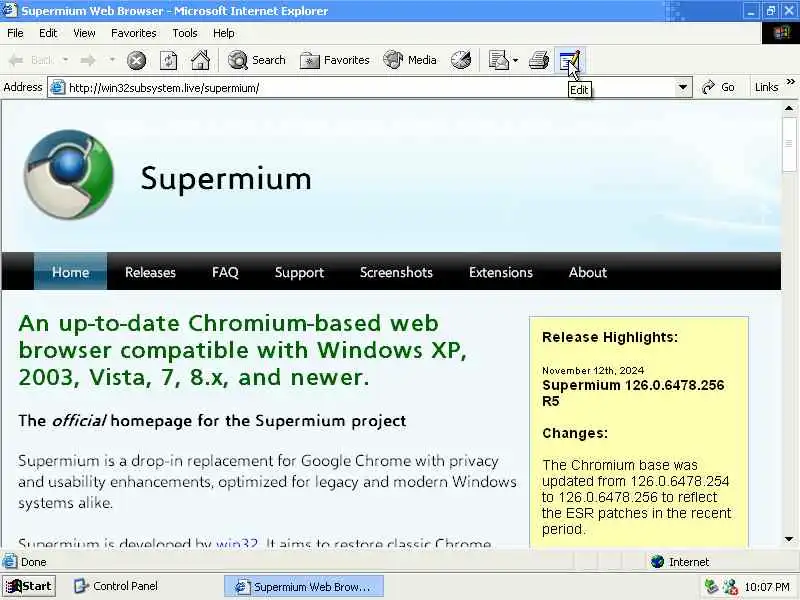The image size is (800, 600).
Task: Click the Changes: heading
Action: (575, 433)
